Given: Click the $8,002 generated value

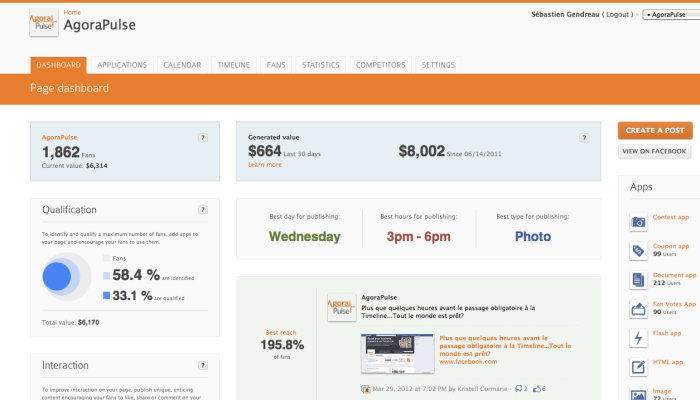Looking at the screenshot, I should coord(422,151).
